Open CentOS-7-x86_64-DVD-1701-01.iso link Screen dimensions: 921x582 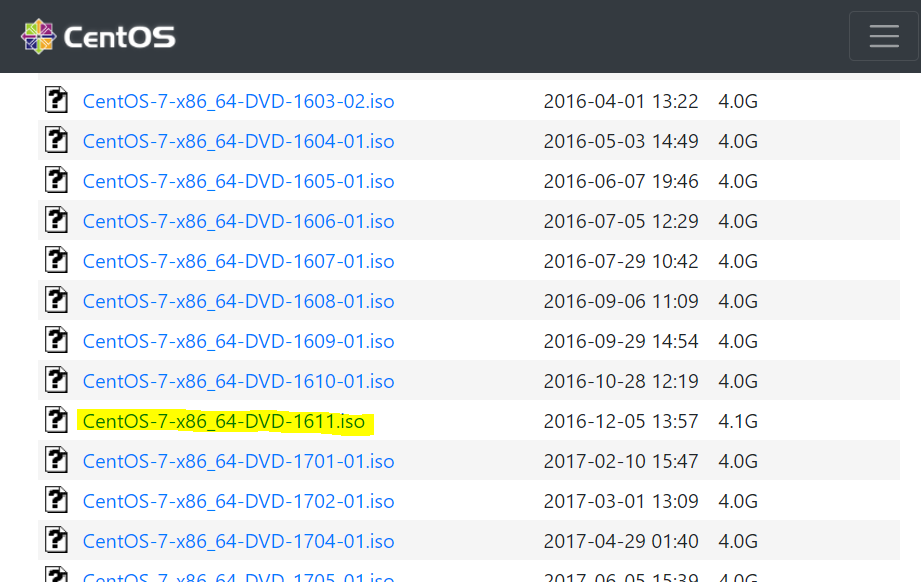coord(238,461)
